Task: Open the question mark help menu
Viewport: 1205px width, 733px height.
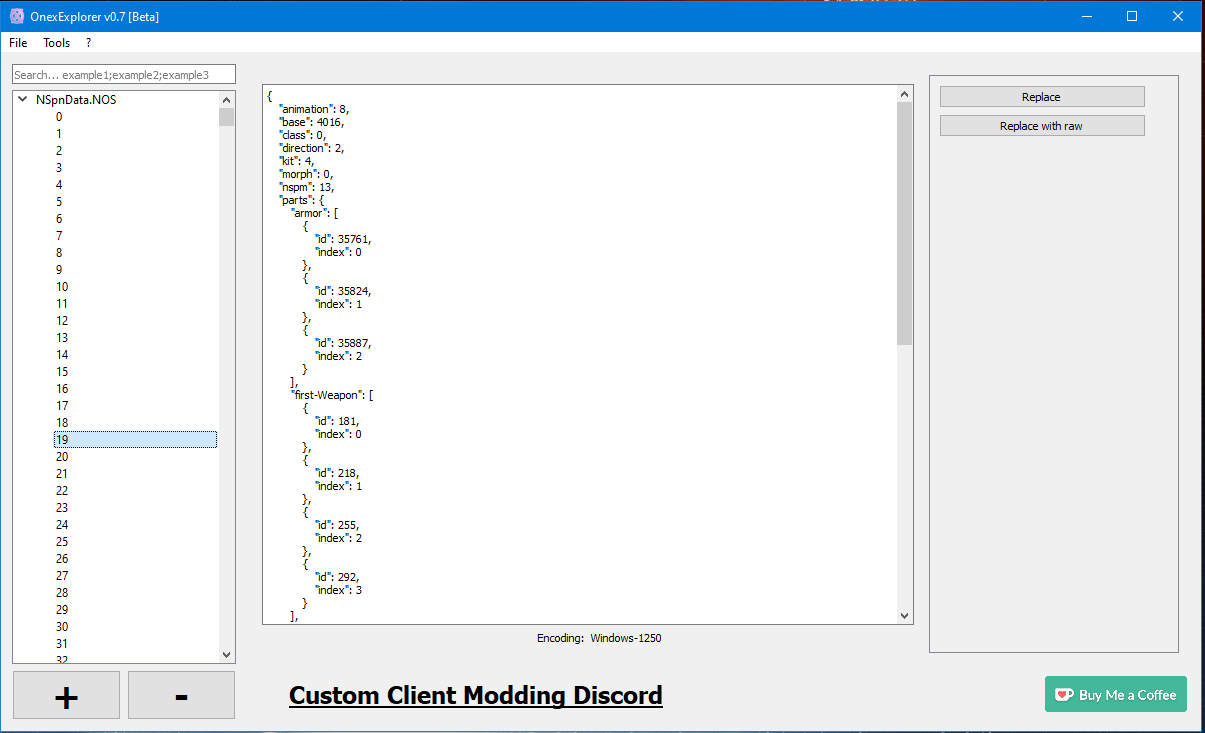Action: click(x=88, y=43)
